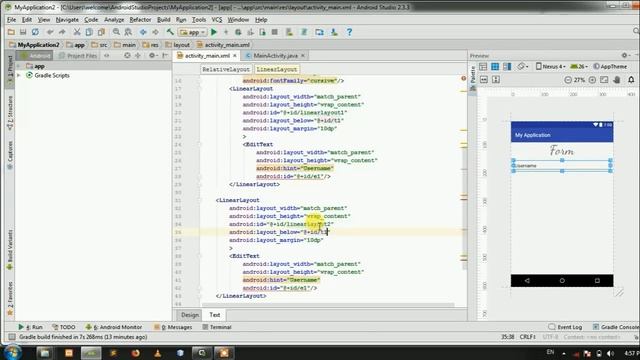The width and height of the screenshot is (640, 360).
Task: Click the Redo arrow icon
Action: 62,32
